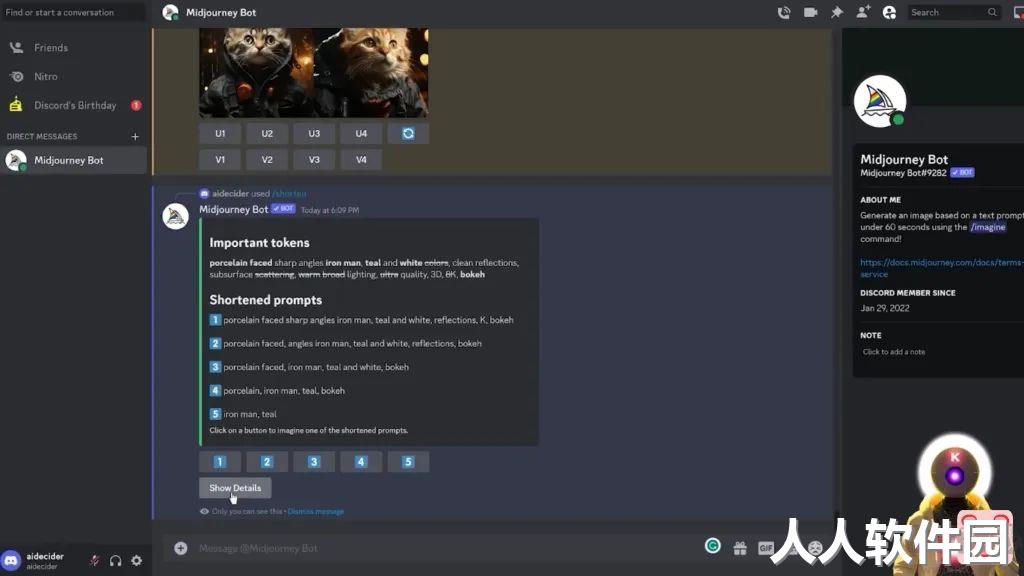1024x576 pixels.
Task: Open Midjourney Bot avatar in message
Action: [175, 216]
